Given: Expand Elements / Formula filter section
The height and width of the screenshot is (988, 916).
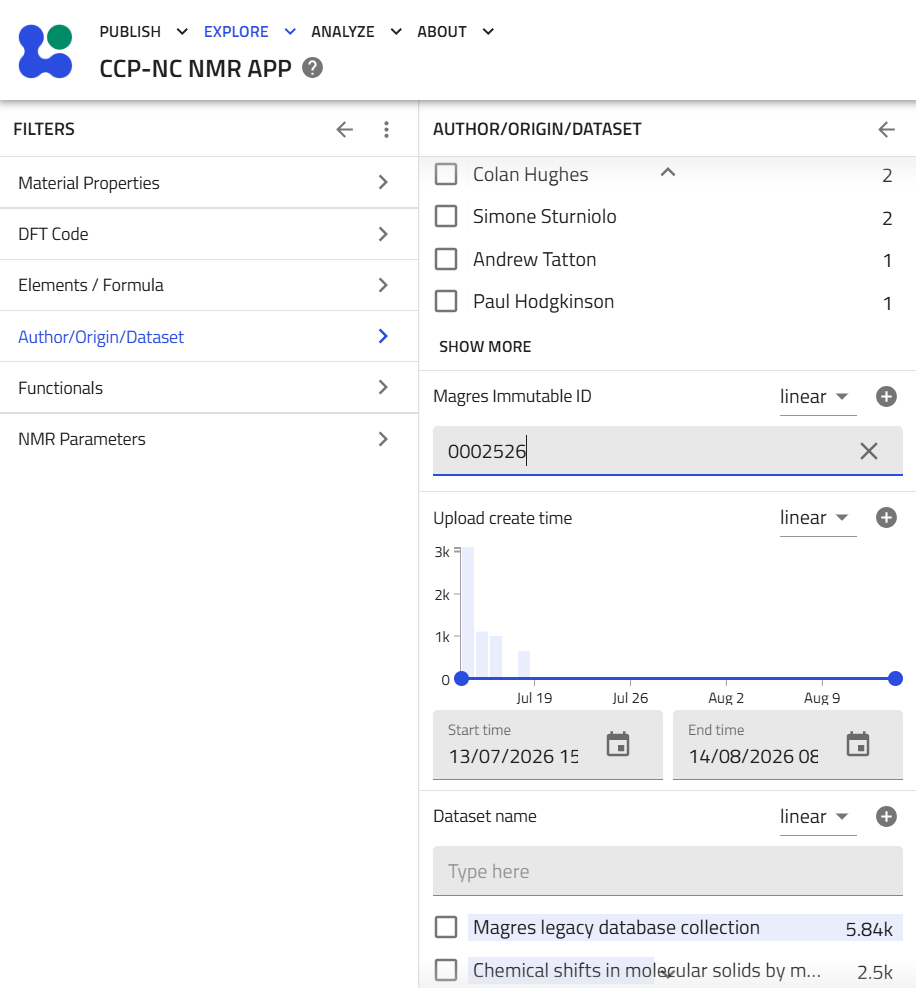Looking at the screenshot, I should (x=209, y=285).
